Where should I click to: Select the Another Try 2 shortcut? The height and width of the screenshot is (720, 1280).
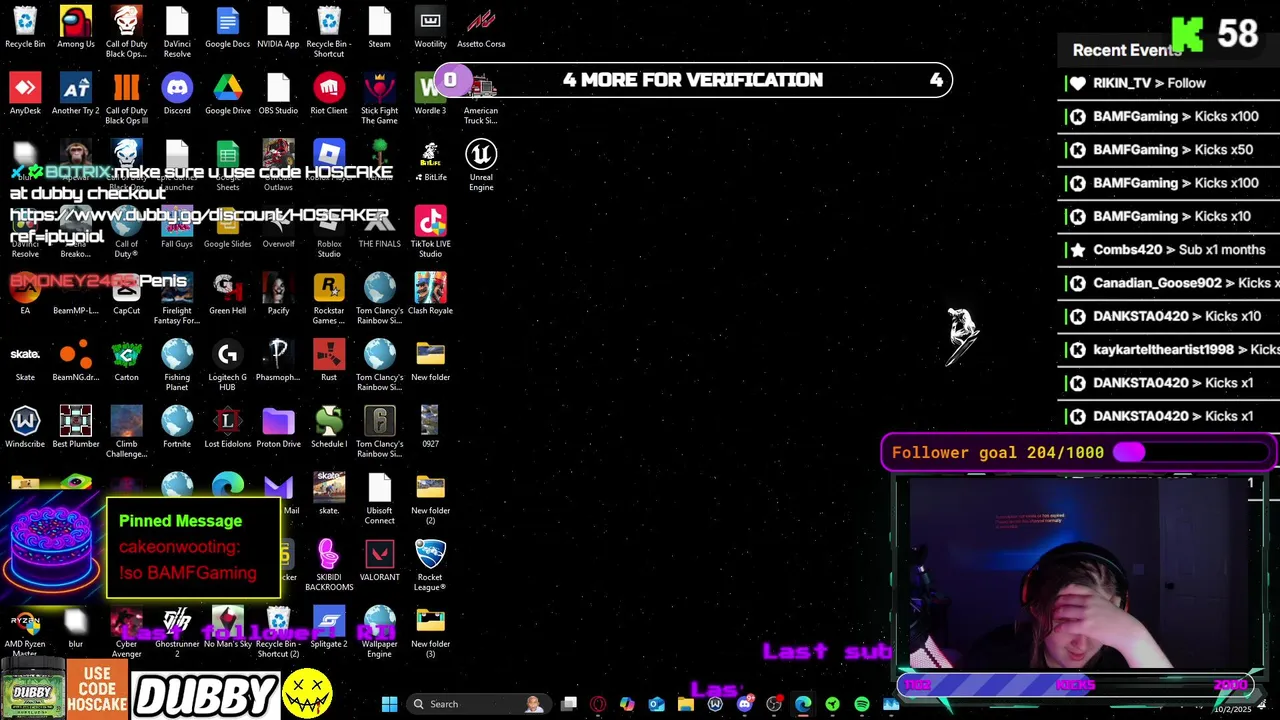click(76, 94)
